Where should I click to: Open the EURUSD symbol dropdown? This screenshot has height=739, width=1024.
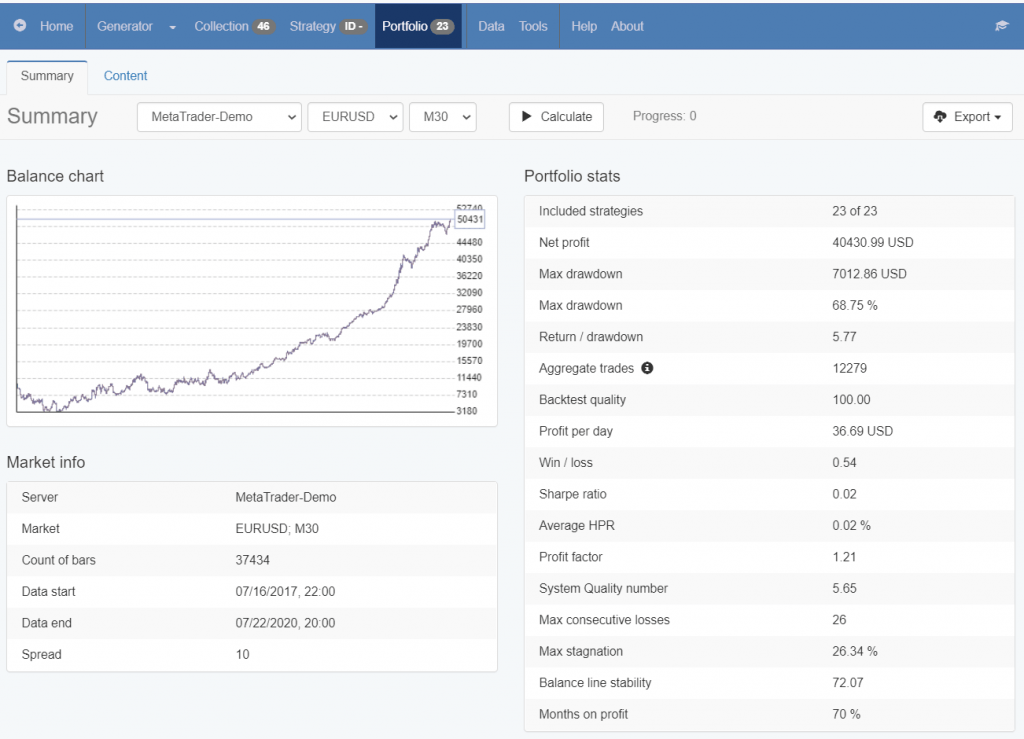[x=355, y=117]
